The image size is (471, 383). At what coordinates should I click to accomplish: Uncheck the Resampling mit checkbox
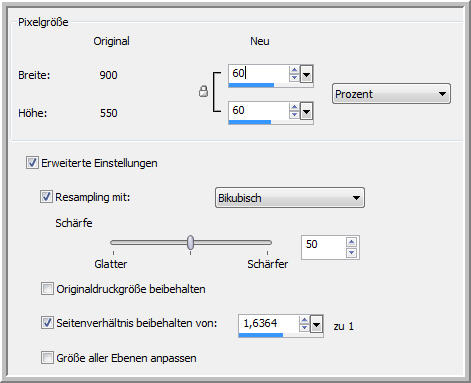tap(46, 197)
